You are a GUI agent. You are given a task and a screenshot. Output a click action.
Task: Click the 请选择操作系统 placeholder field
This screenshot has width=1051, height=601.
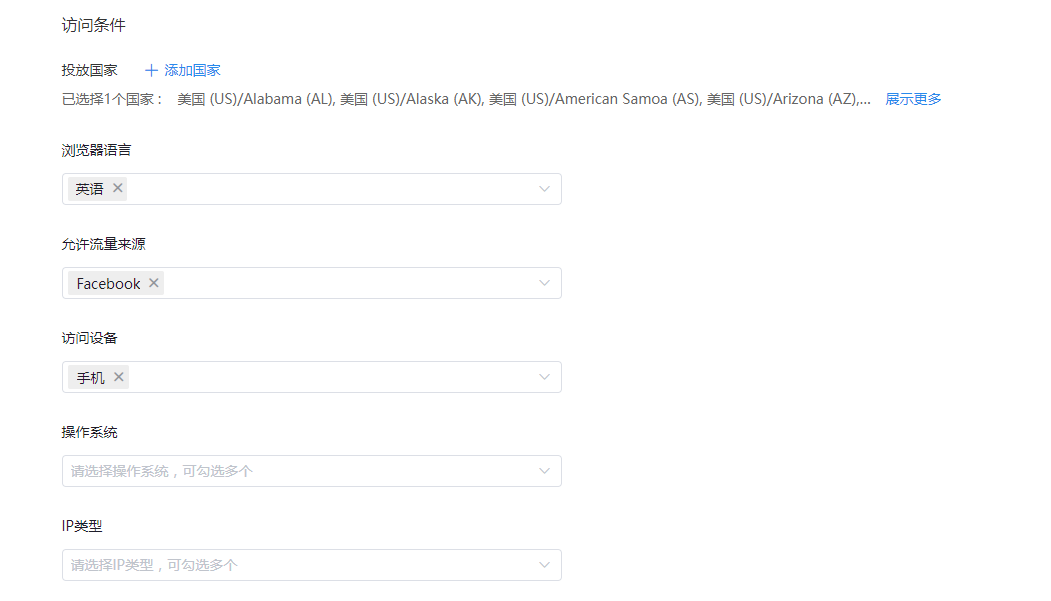pyautogui.click(x=312, y=471)
